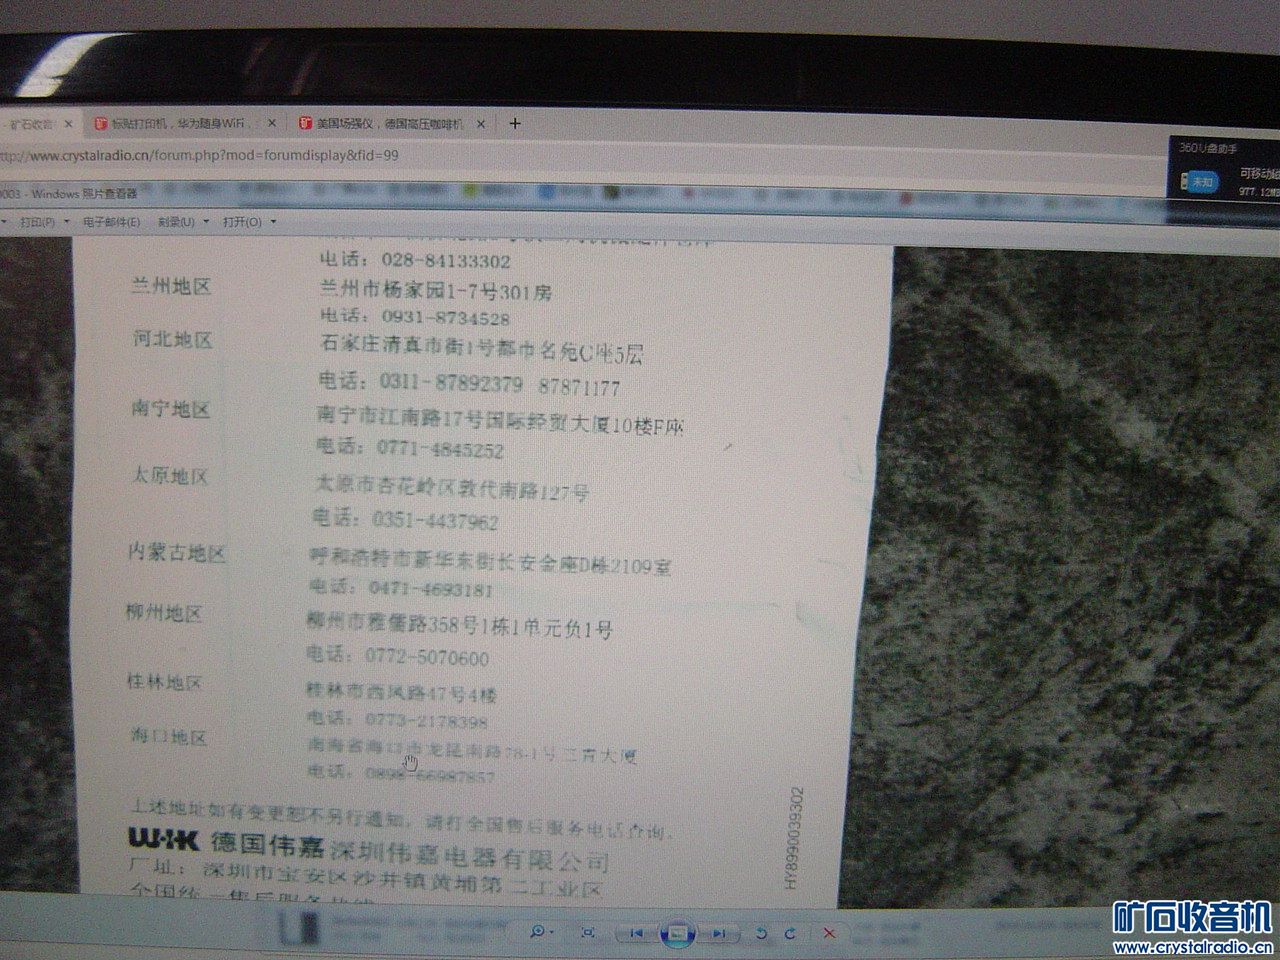Click the 桂林地区 region label
This screenshot has height=960, width=1280.
click(x=164, y=682)
